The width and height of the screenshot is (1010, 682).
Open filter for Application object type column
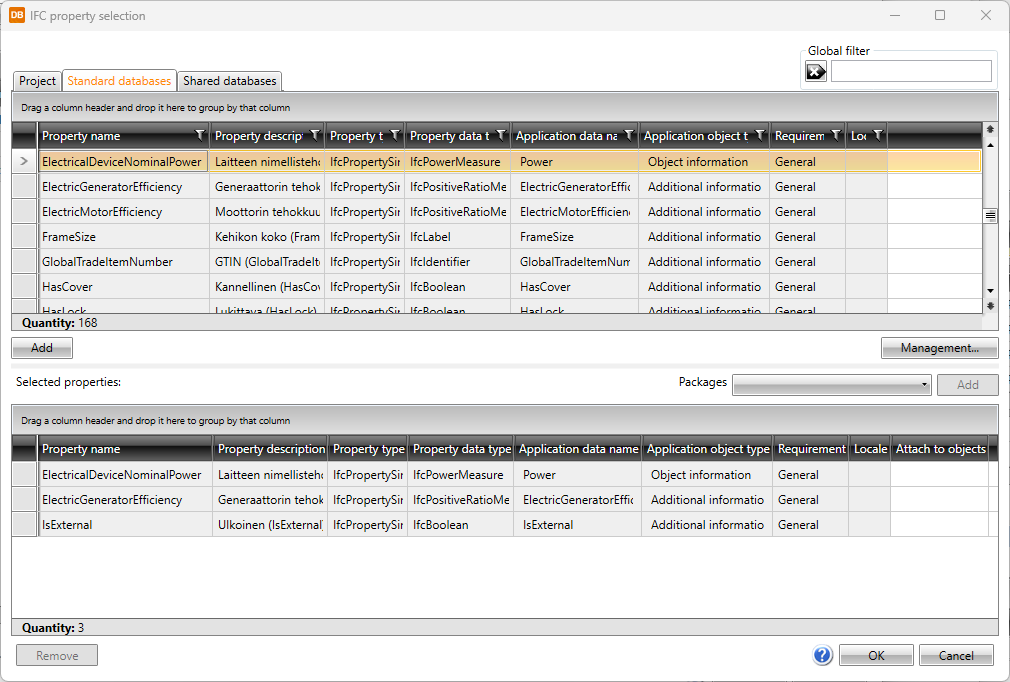click(x=759, y=135)
